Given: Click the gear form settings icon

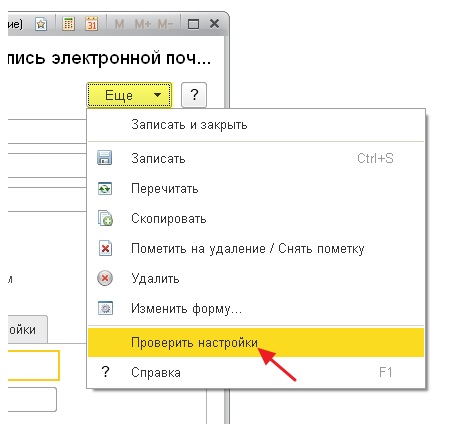Looking at the screenshot, I should coord(105,308).
